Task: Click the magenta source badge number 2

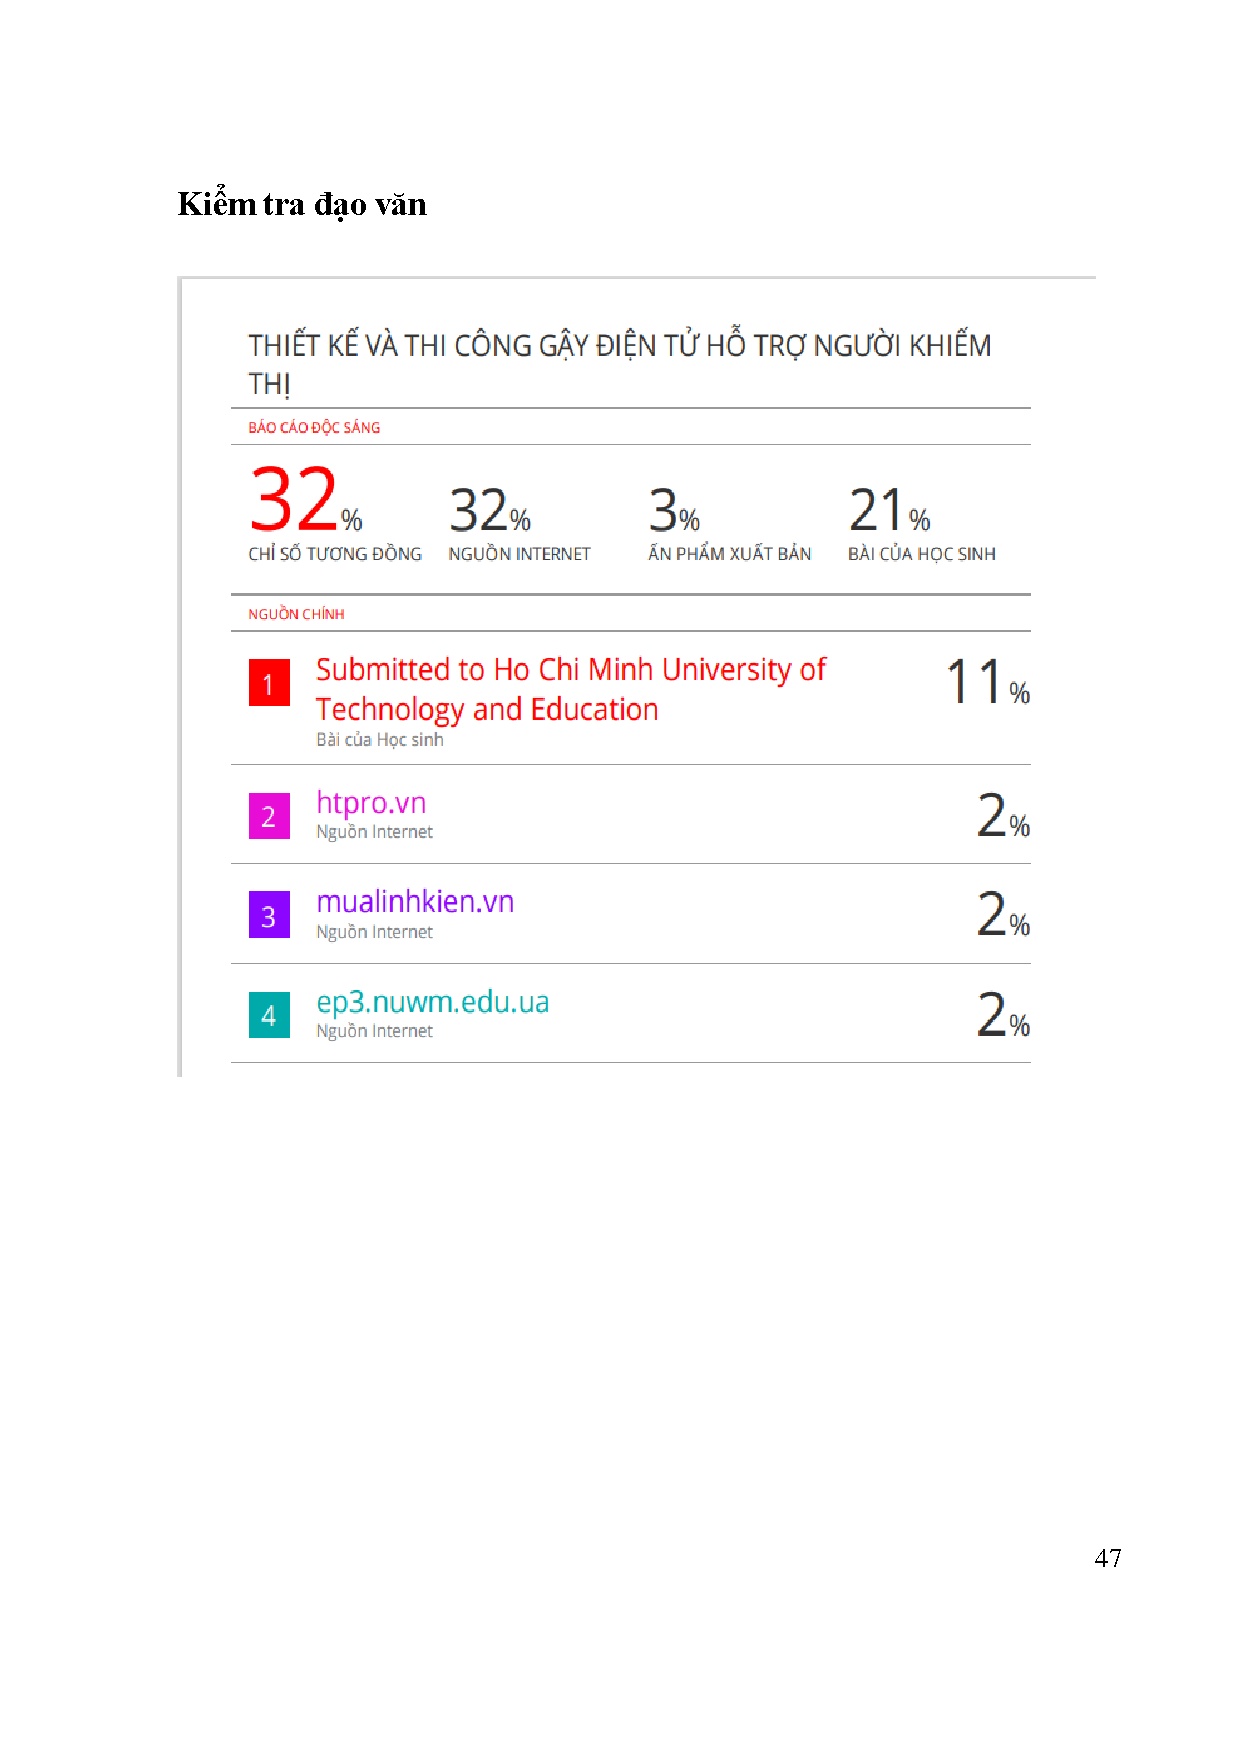Action: (x=269, y=816)
